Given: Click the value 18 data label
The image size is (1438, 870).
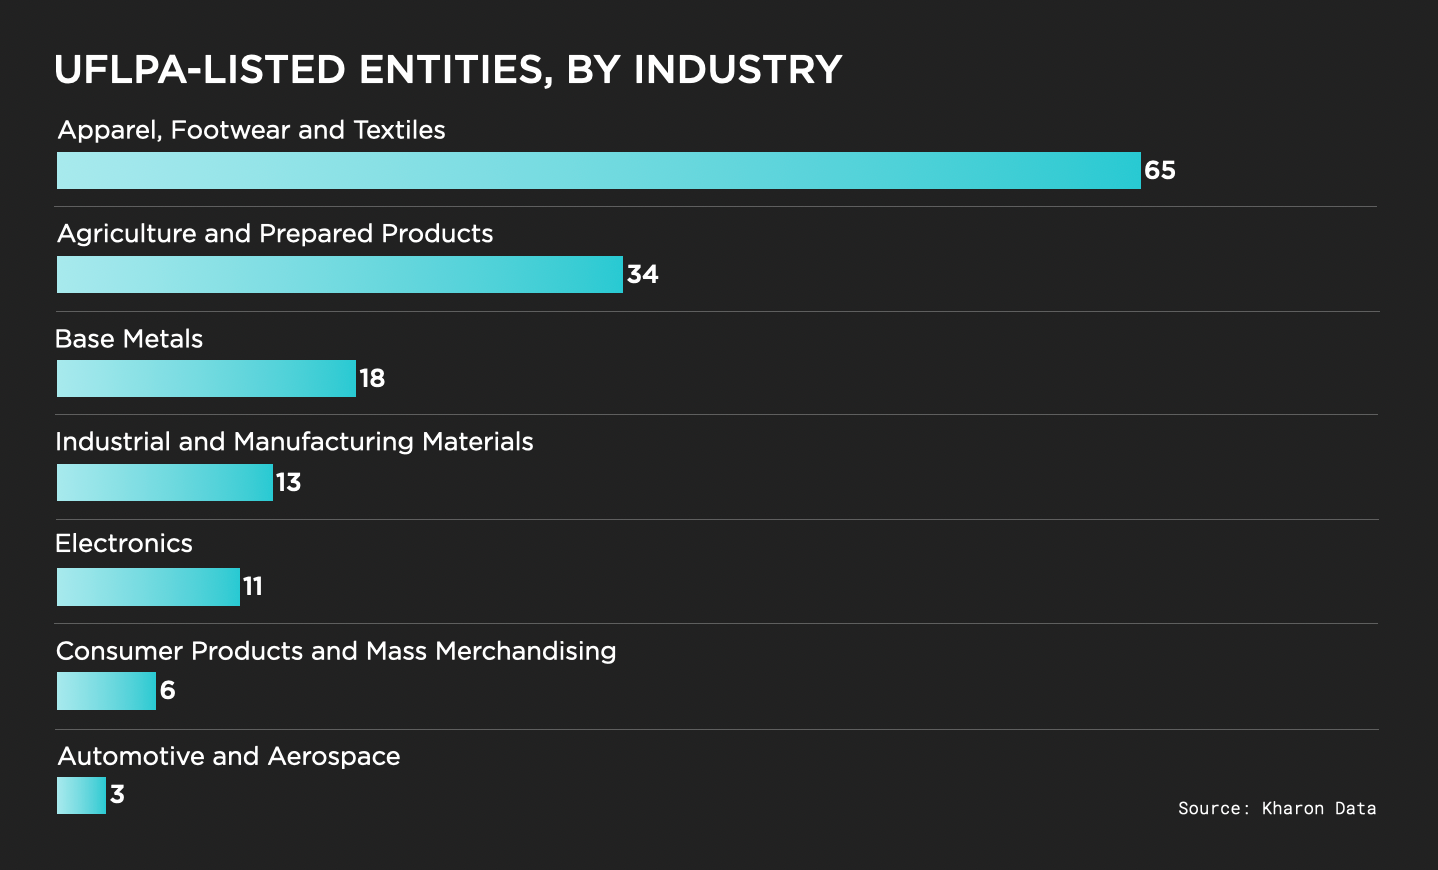Looking at the screenshot, I should [x=372, y=379].
